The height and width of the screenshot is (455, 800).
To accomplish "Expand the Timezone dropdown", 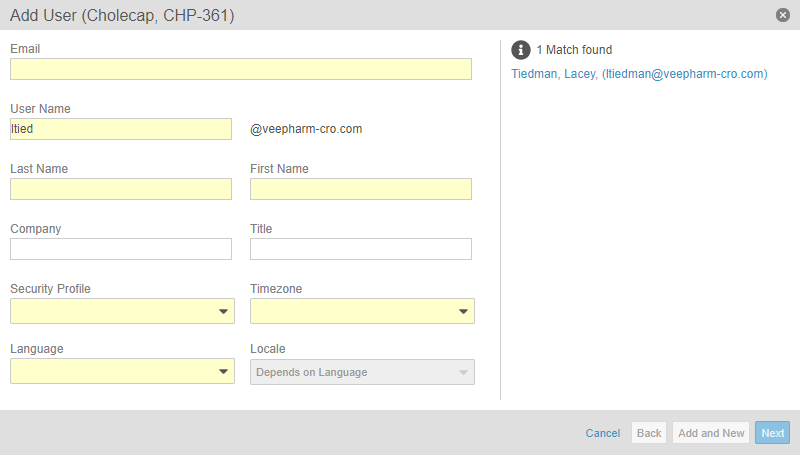I will pos(362,311).
